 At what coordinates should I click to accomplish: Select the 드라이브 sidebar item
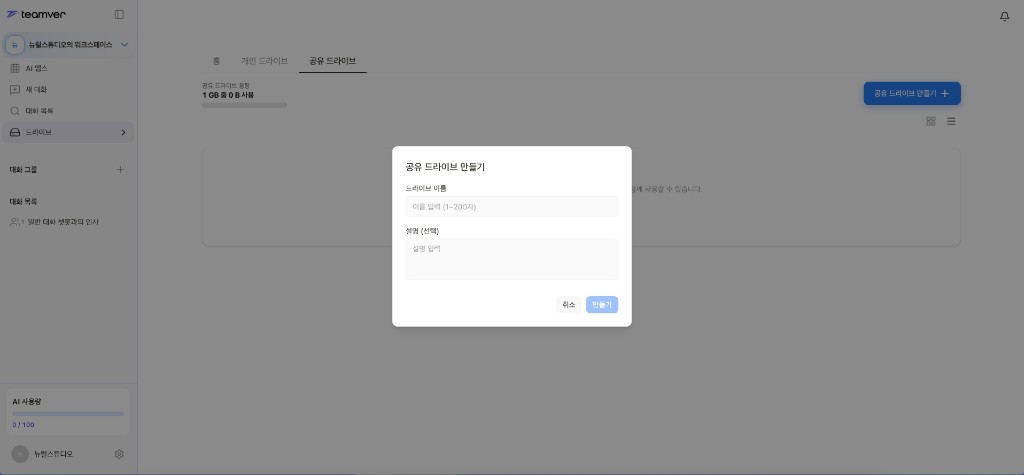pyautogui.click(x=68, y=133)
